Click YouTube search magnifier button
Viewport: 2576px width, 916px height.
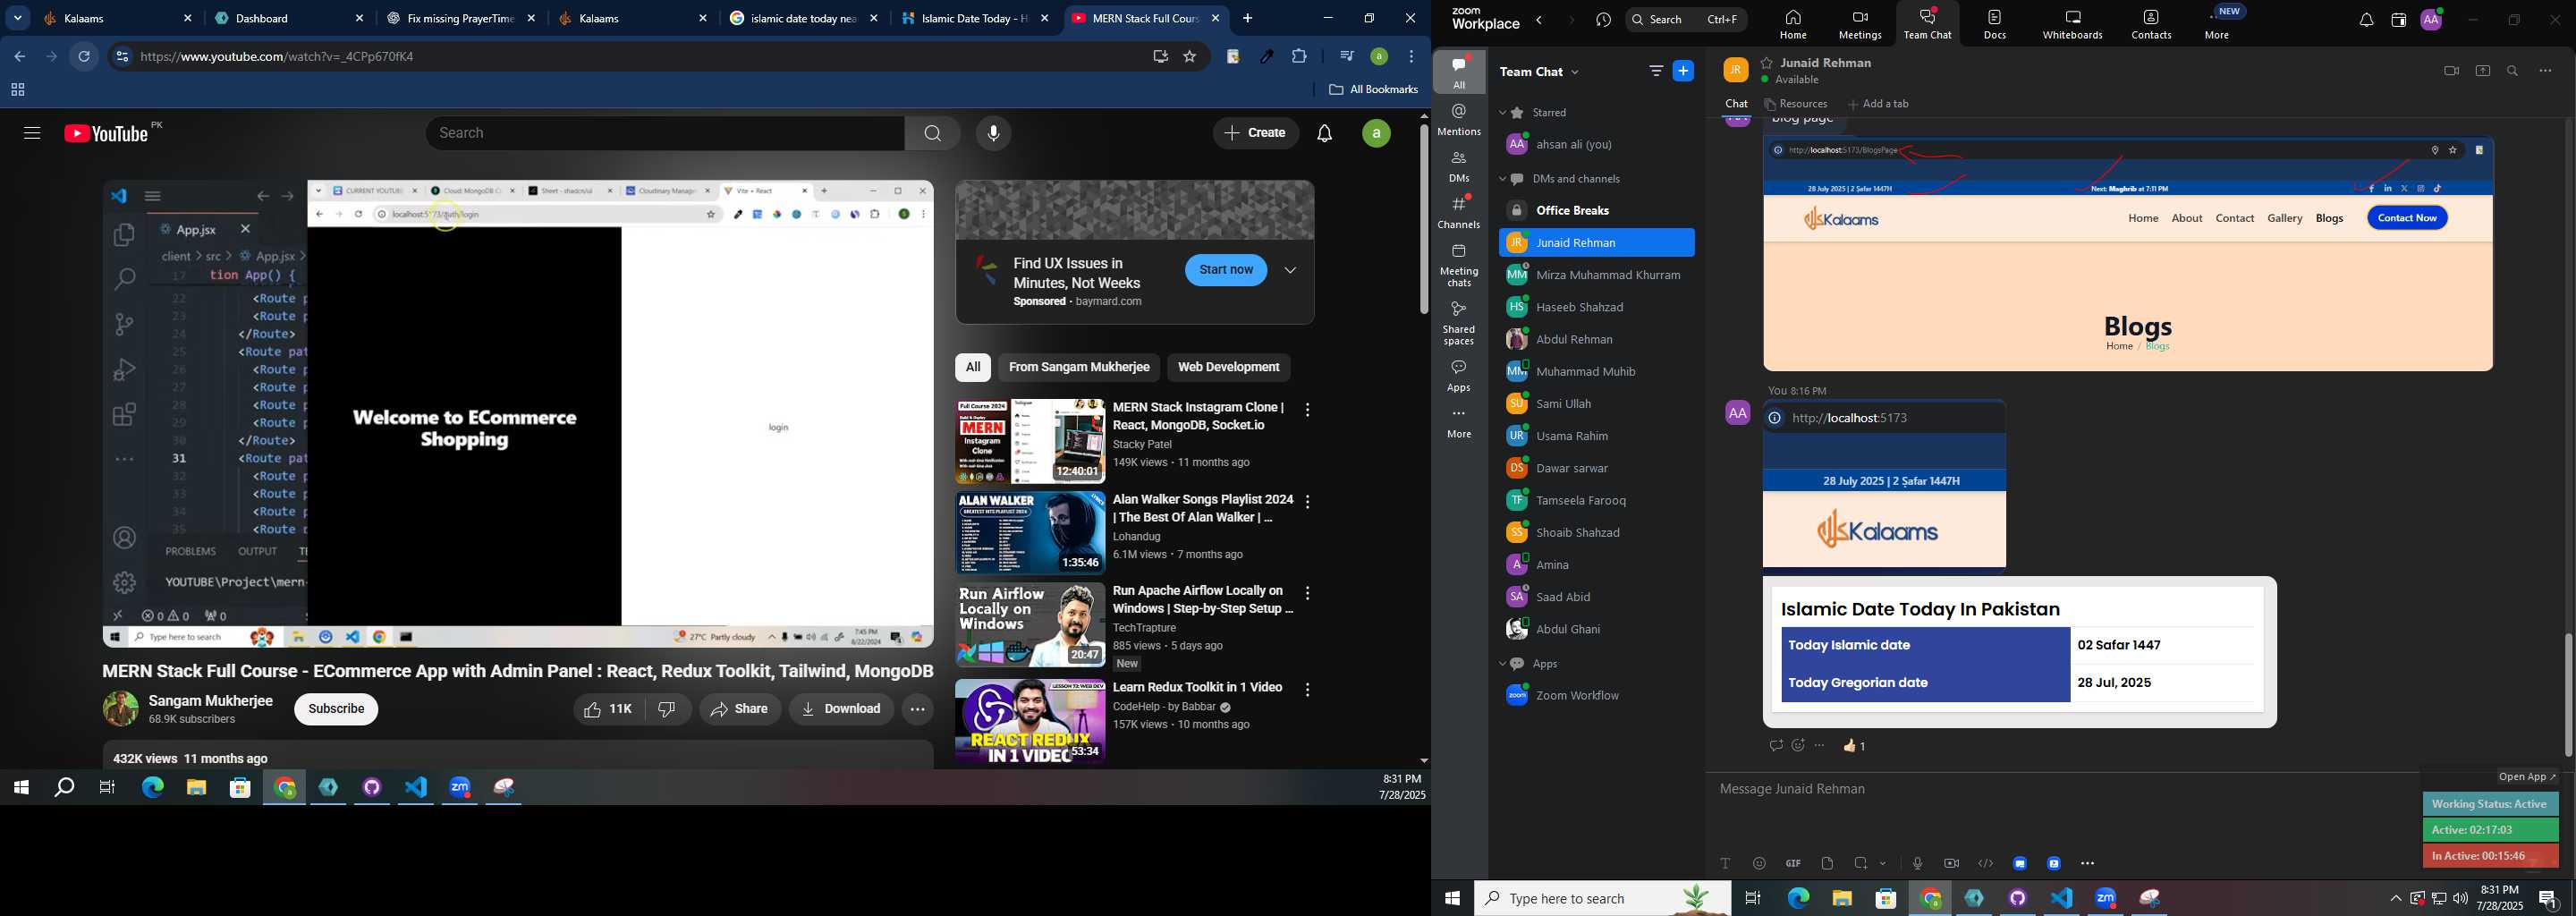point(932,133)
